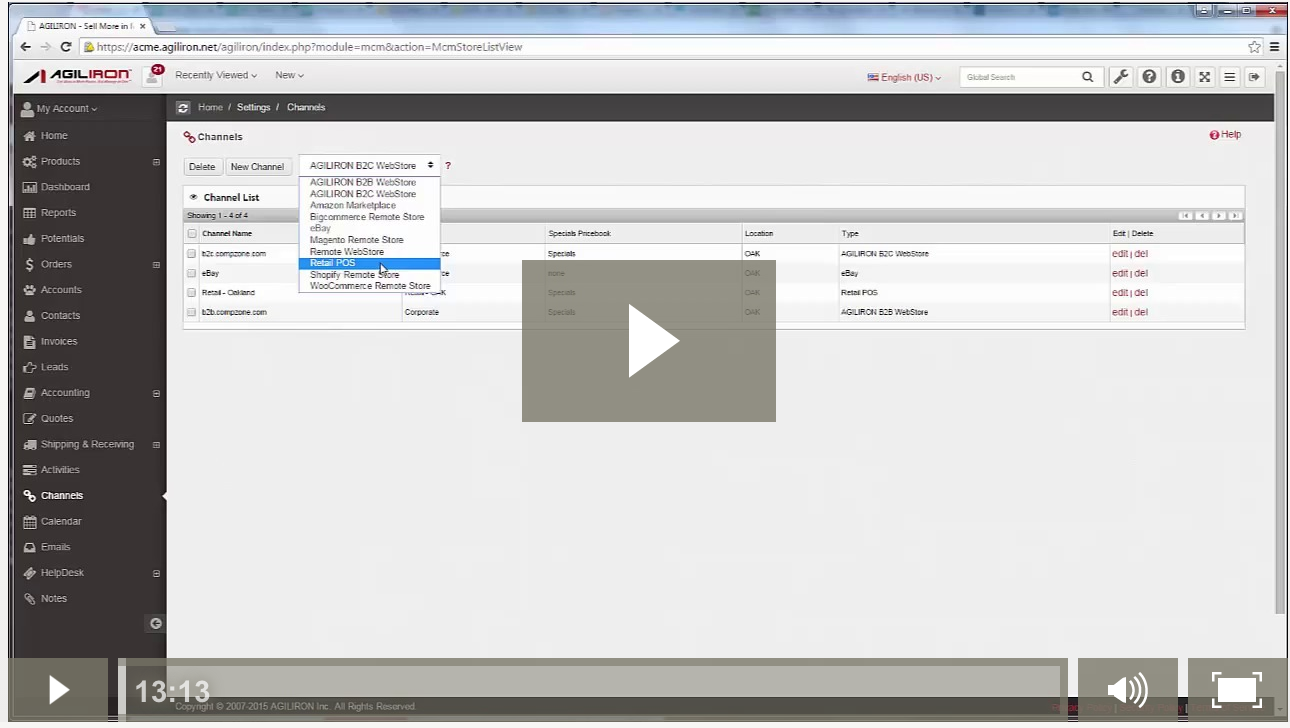The width and height of the screenshot is (1290, 728).
Task: Toggle fullscreen expand icon in header
Action: click(x=1204, y=77)
